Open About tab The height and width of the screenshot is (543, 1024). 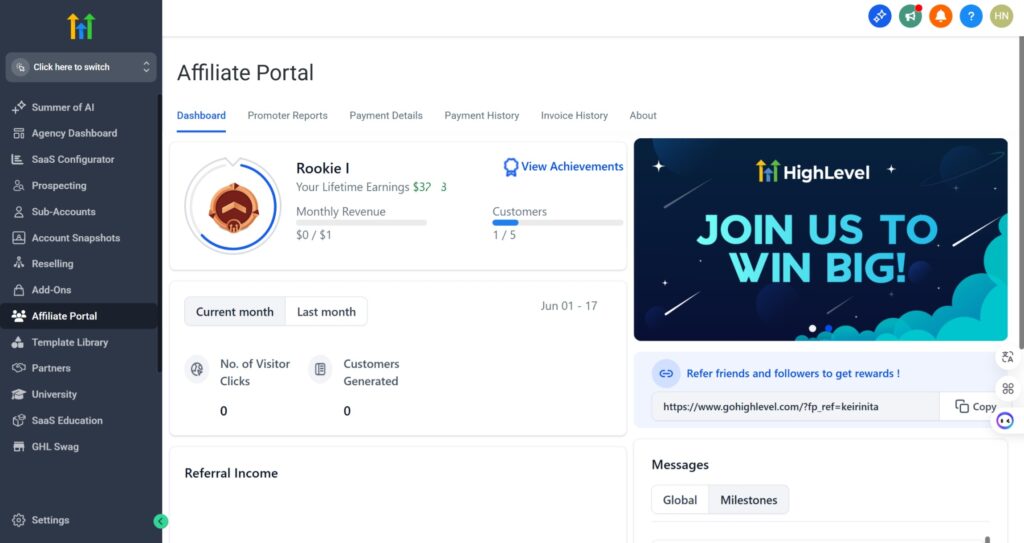643,116
